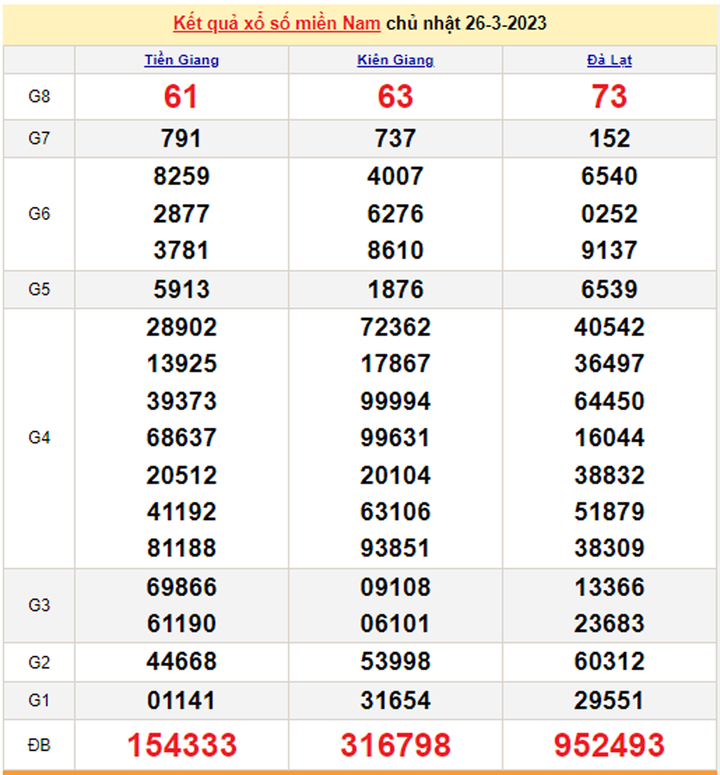Viewport: 720px width, 775px height.
Task: Click Tiền Giang G4 number 28902
Action: [x=181, y=328]
